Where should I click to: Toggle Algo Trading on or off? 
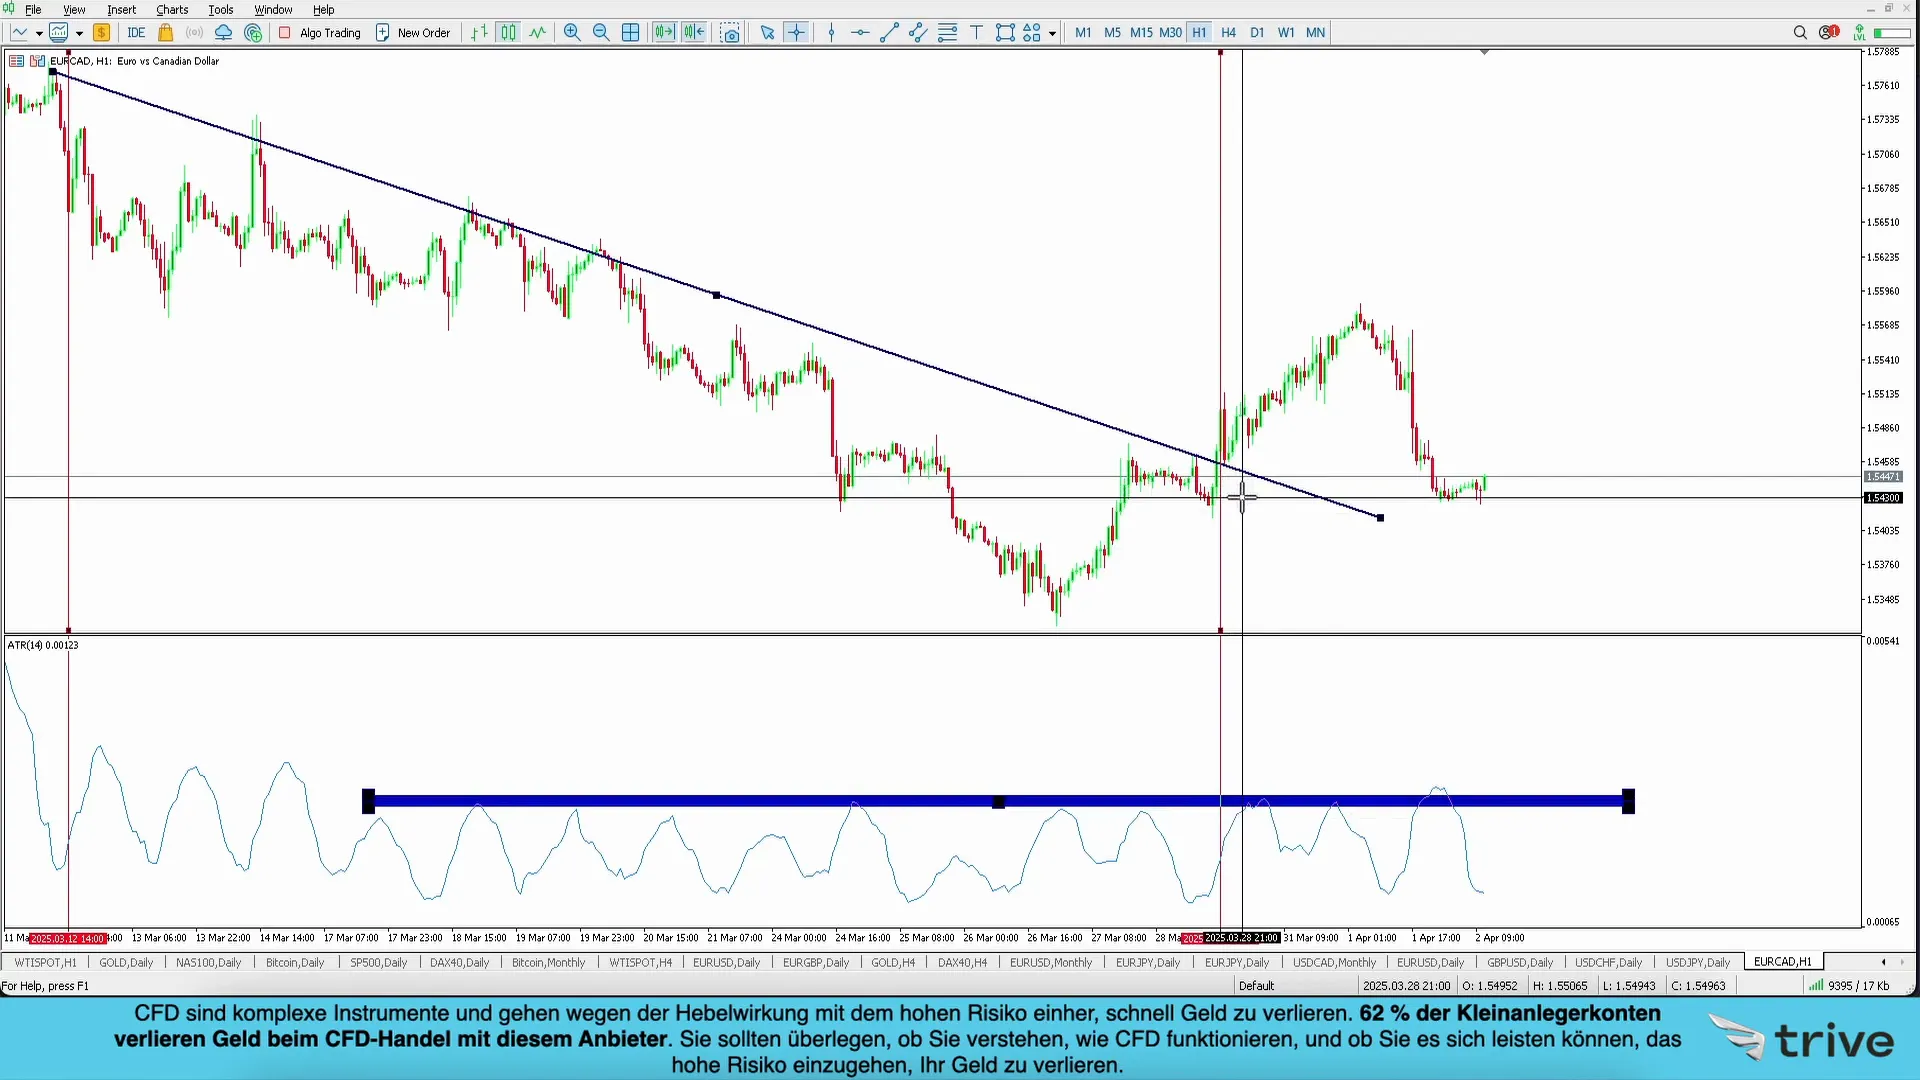tap(319, 32)
